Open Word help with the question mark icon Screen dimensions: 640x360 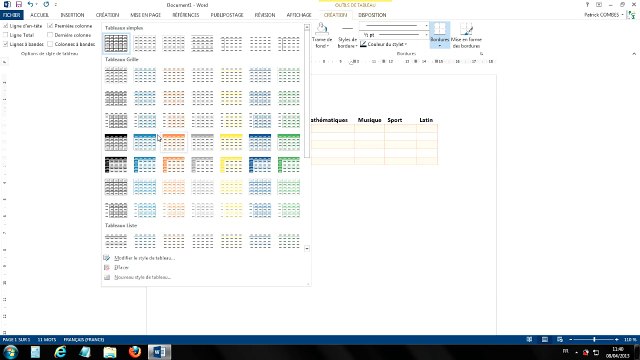coord(587,4)
